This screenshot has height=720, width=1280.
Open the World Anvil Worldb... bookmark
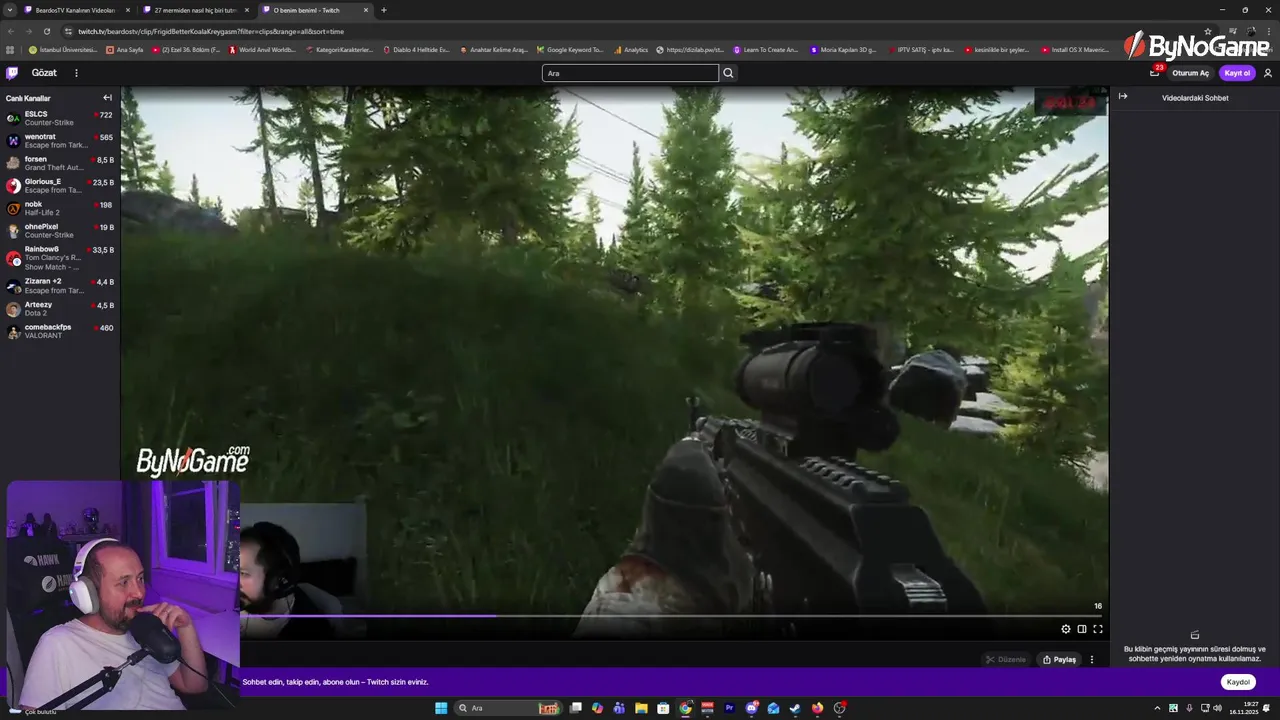point(263,49)
